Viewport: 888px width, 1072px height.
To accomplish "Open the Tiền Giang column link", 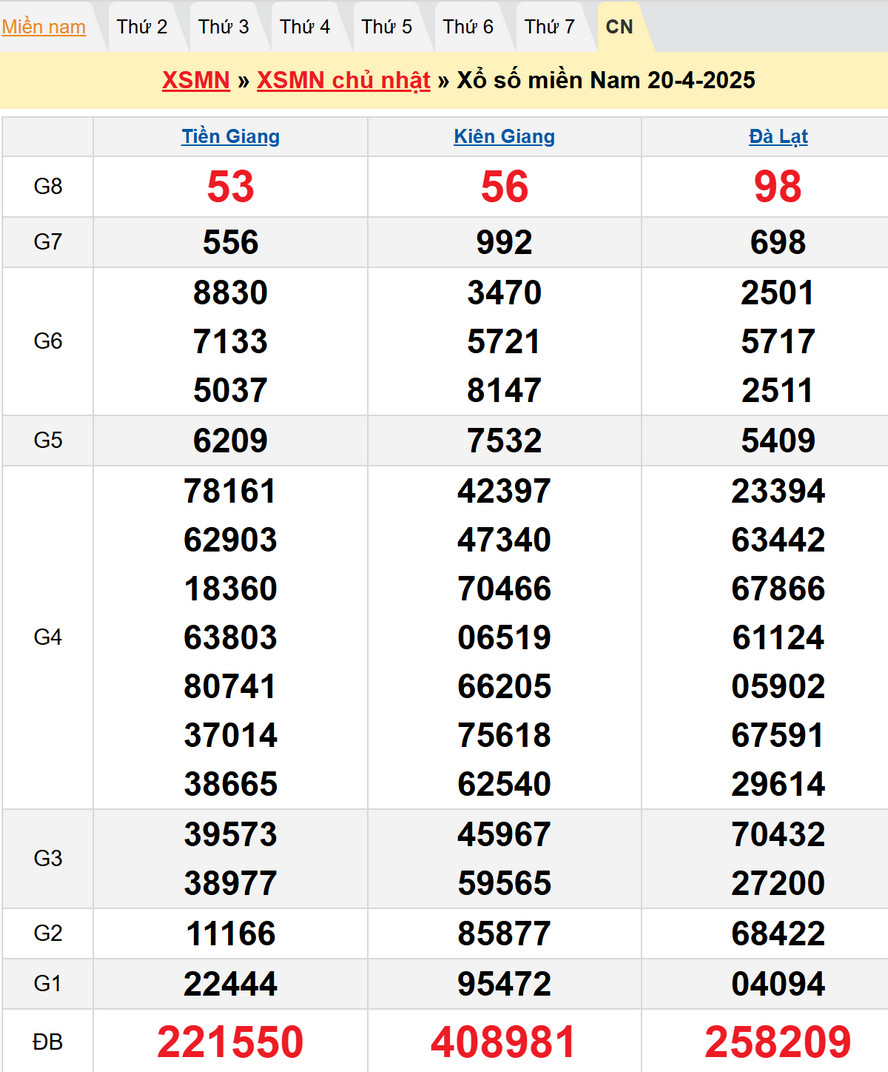I will 230,137.
